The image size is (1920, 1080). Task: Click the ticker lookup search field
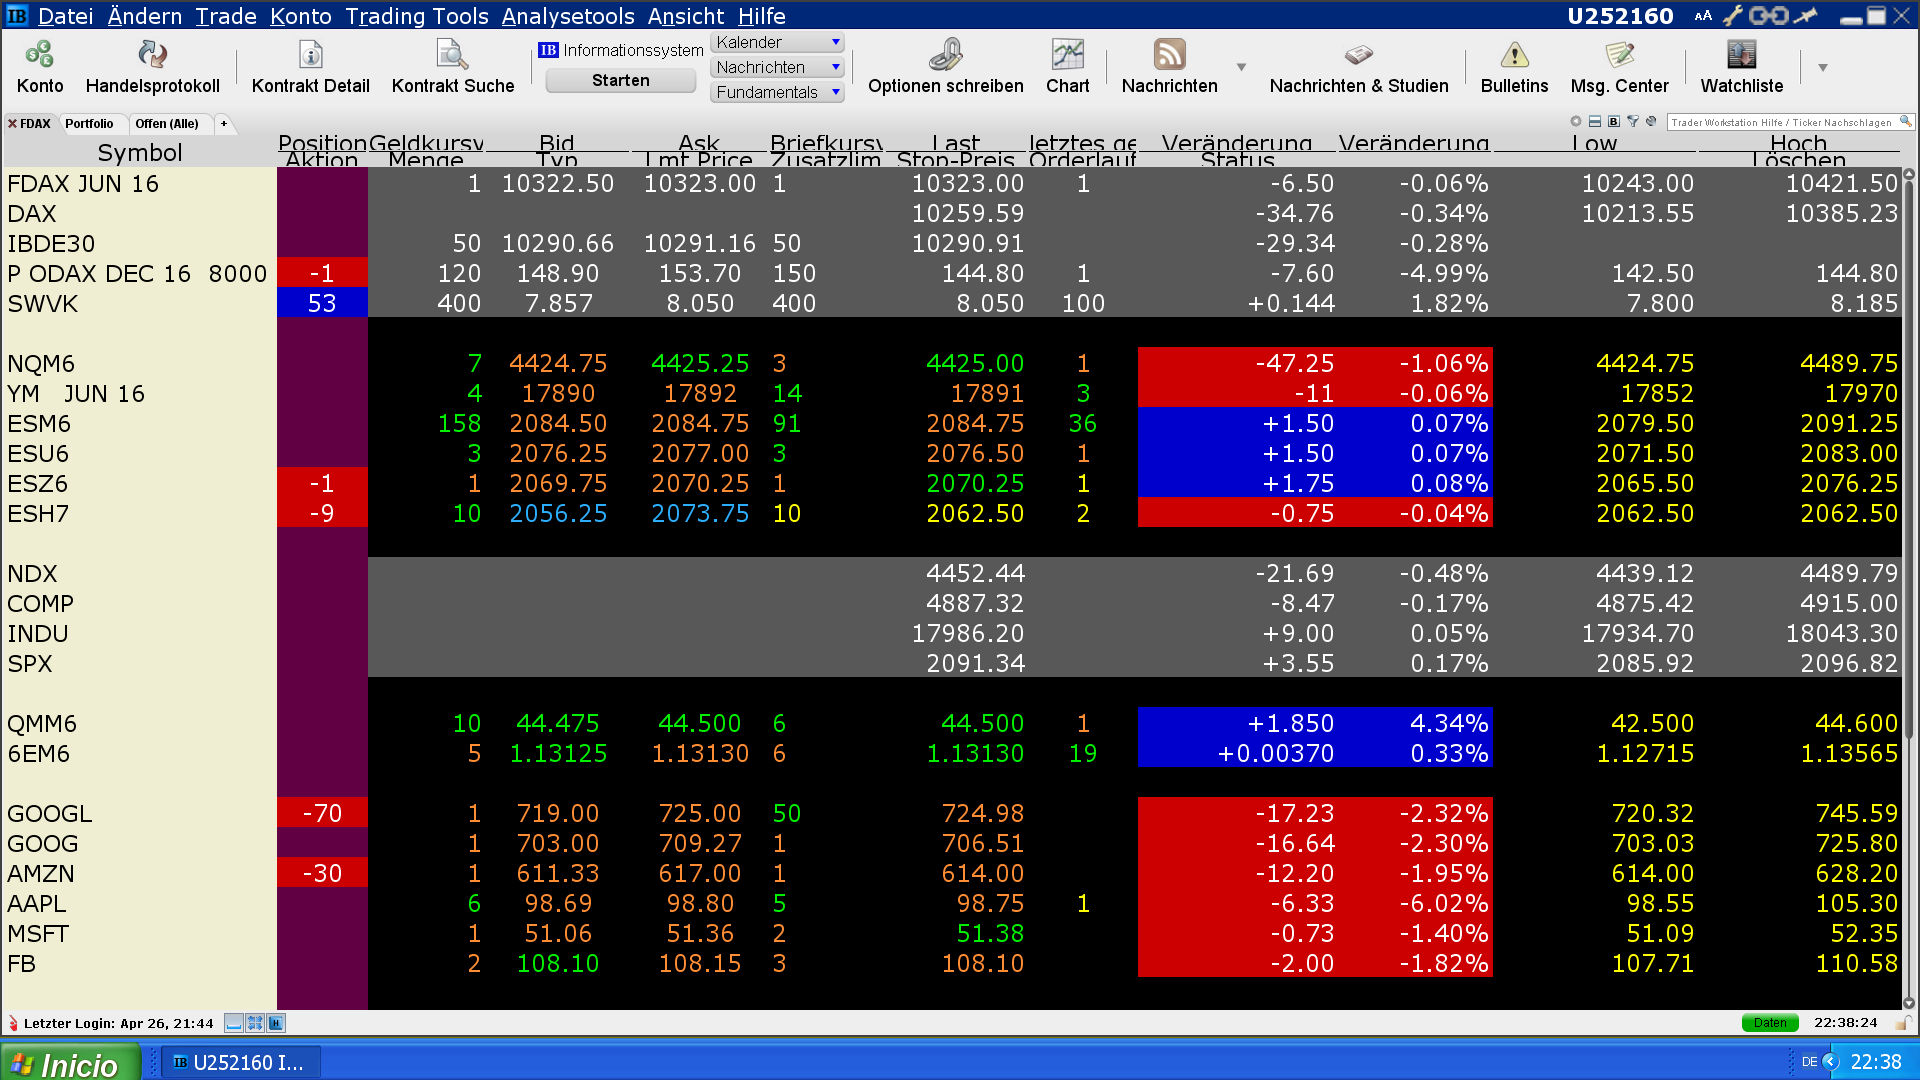click(1780, 122)
